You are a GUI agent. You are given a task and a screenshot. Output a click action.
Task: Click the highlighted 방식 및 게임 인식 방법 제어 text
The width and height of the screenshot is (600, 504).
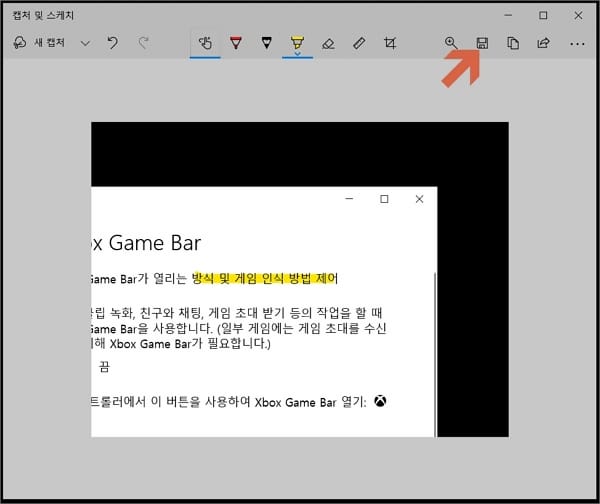[265, 278]
